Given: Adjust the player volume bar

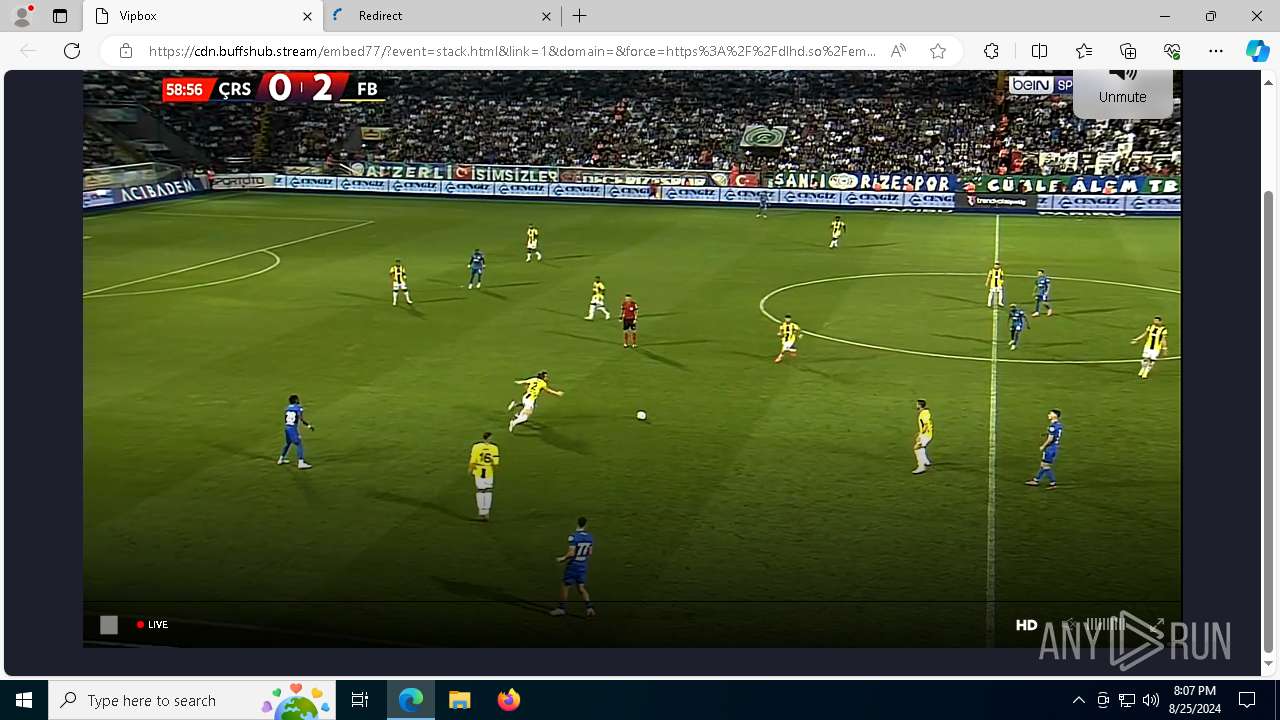Looking at the screenshot, I should point(1105,624).
